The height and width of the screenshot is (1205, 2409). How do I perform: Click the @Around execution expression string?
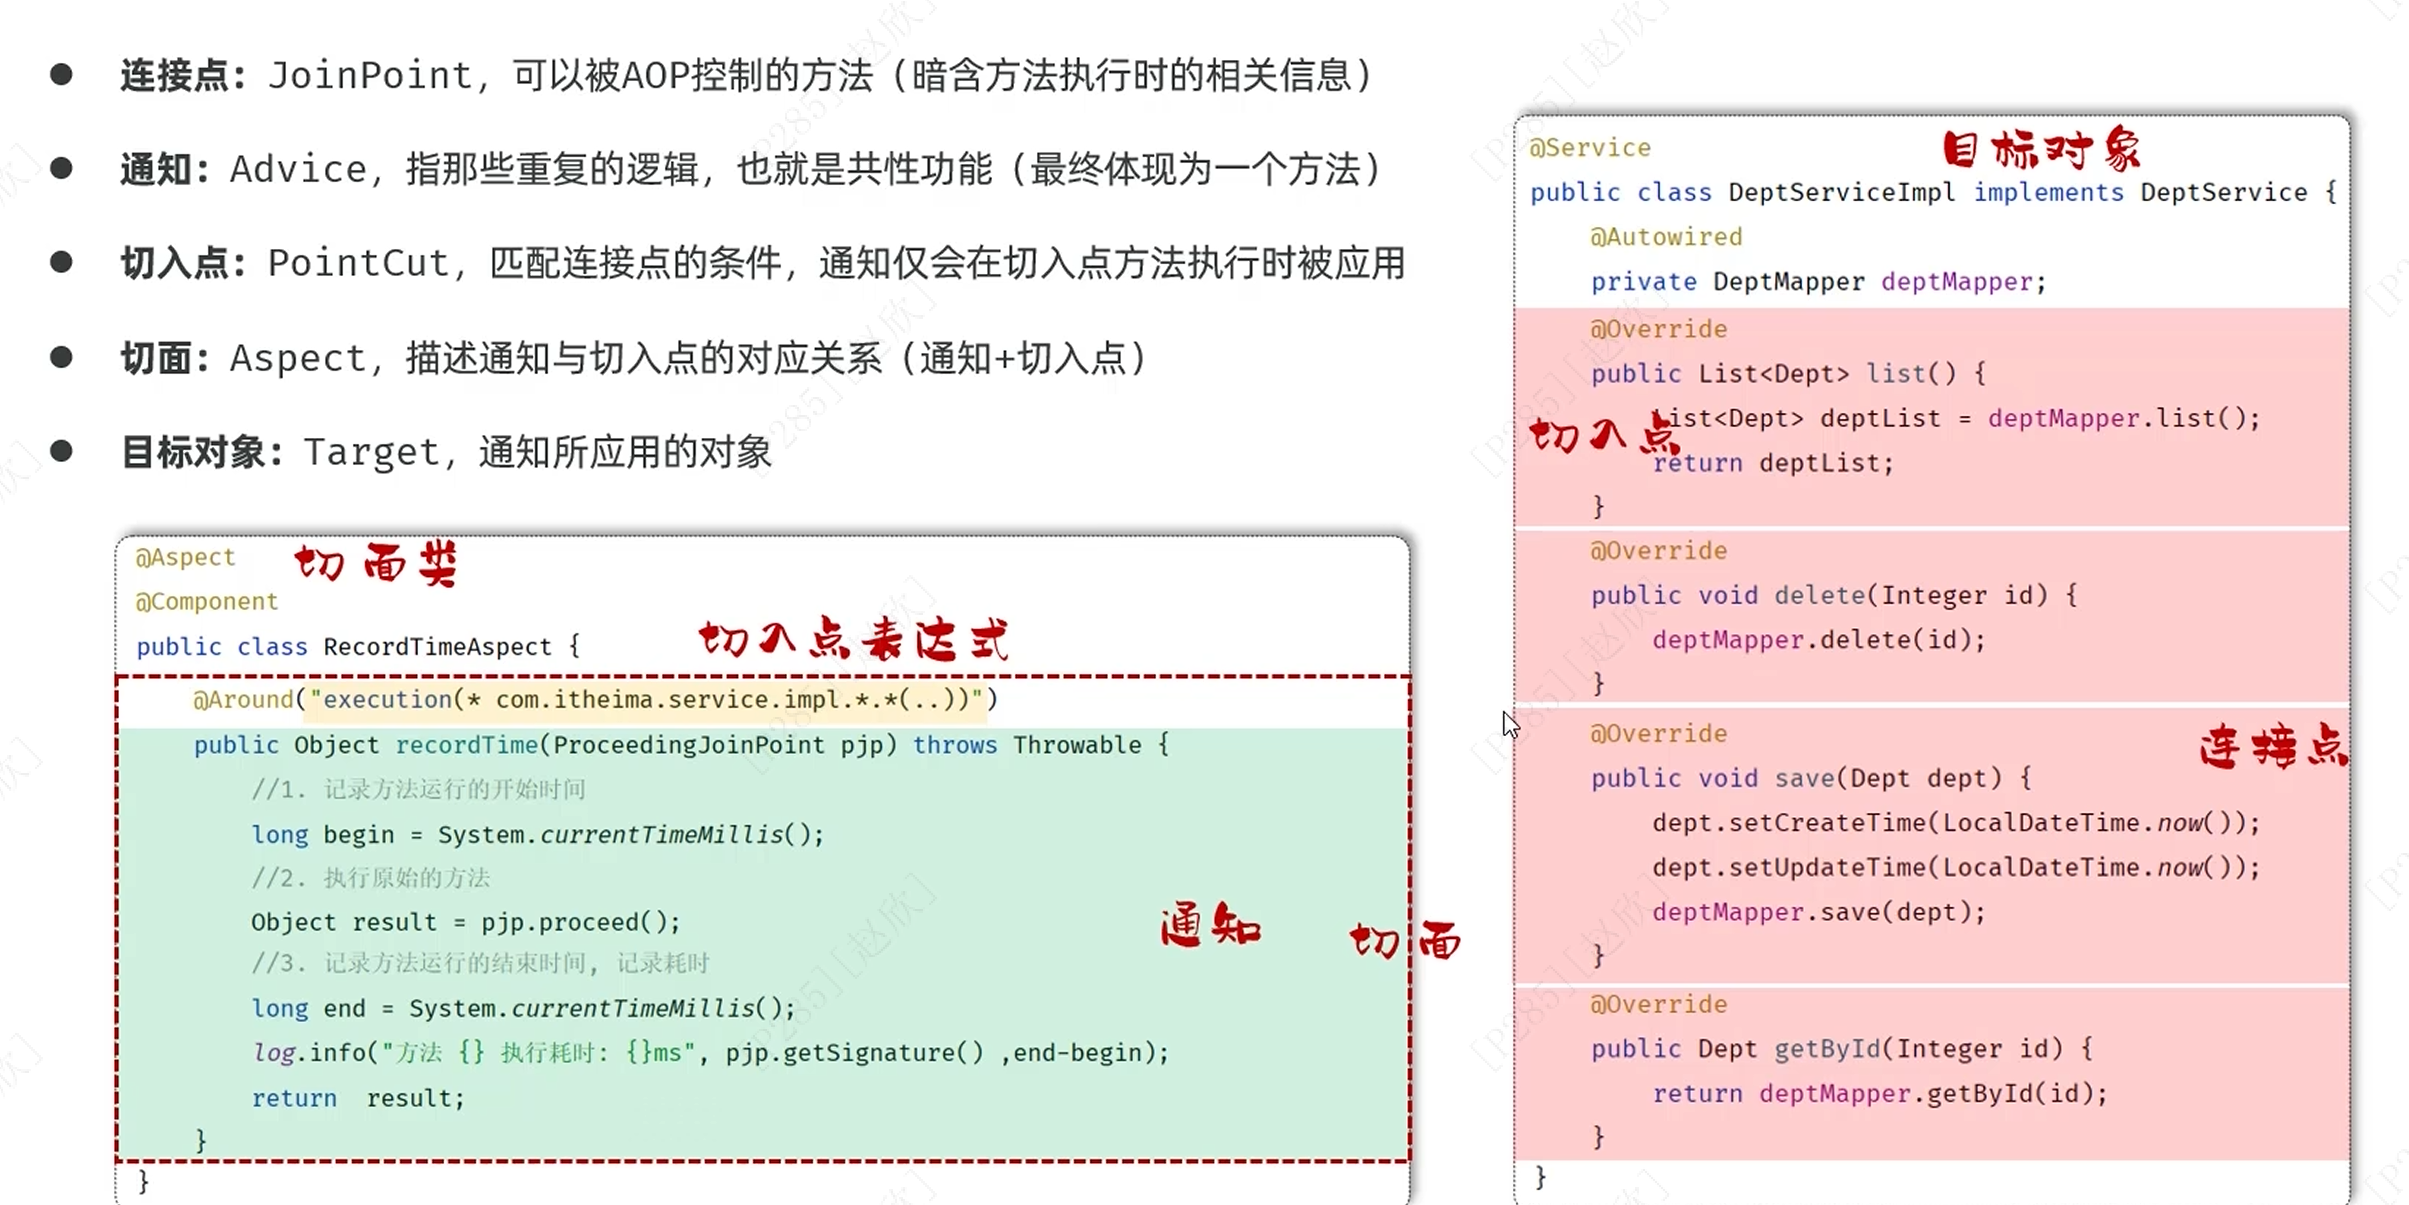(x=646, y=699)
